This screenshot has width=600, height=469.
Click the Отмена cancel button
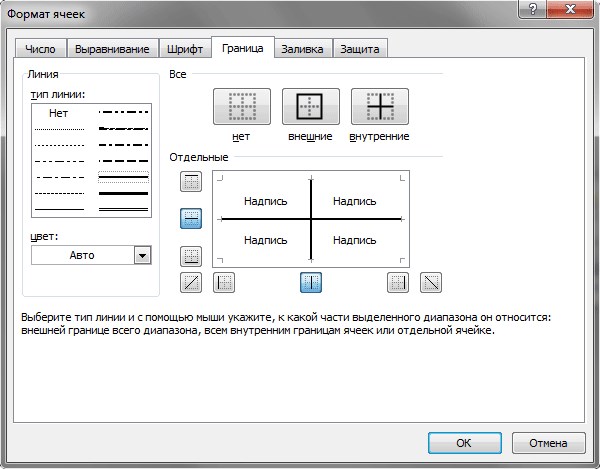[548, 443]
